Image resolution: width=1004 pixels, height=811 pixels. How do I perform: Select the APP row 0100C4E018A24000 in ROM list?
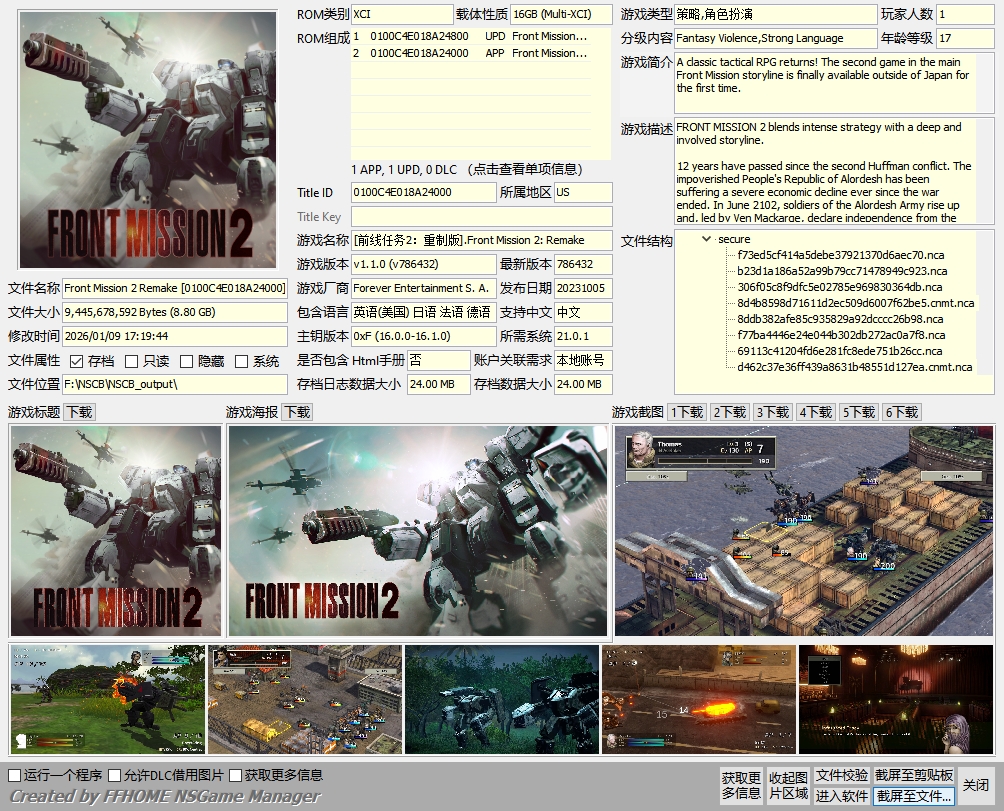tap(471, 53)
